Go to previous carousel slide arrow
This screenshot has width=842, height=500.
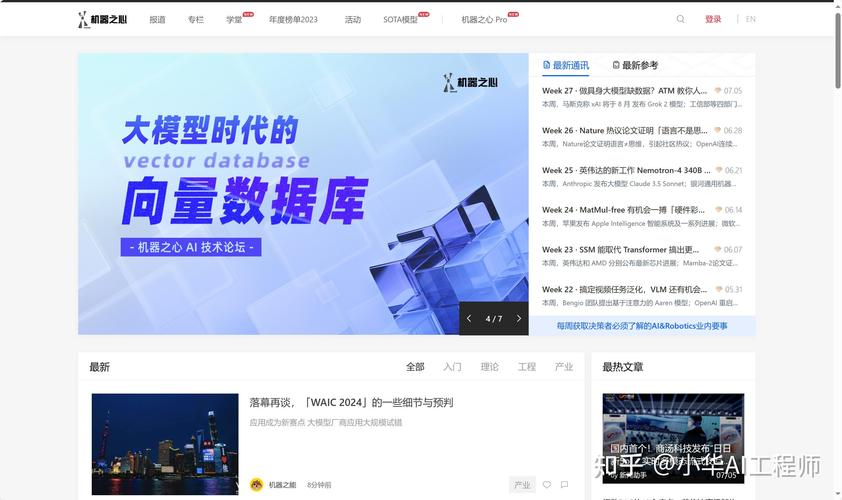[x=469, y=318]
